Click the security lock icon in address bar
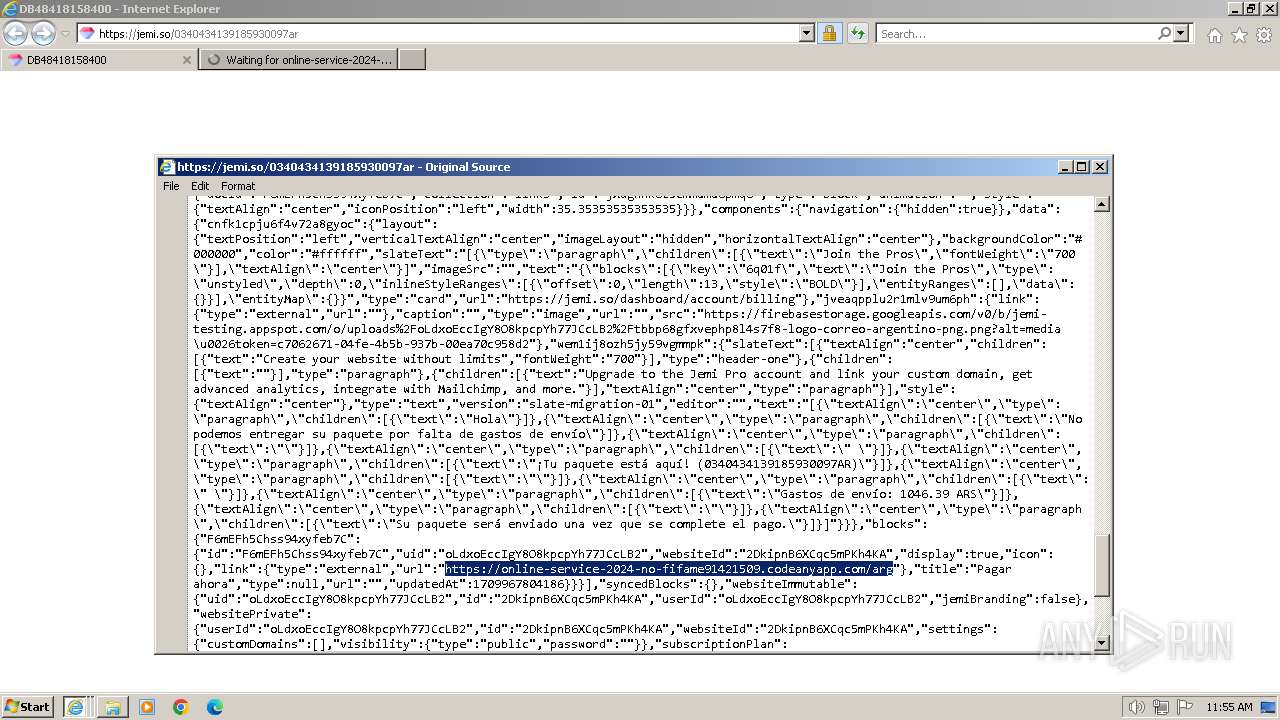Viewport: 1280px width, 720px height. click(x=829, y=34)
